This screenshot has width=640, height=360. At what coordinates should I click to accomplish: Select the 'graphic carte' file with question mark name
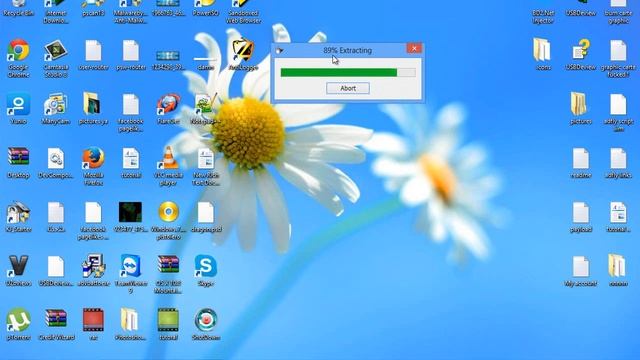[x=618, y=59]
